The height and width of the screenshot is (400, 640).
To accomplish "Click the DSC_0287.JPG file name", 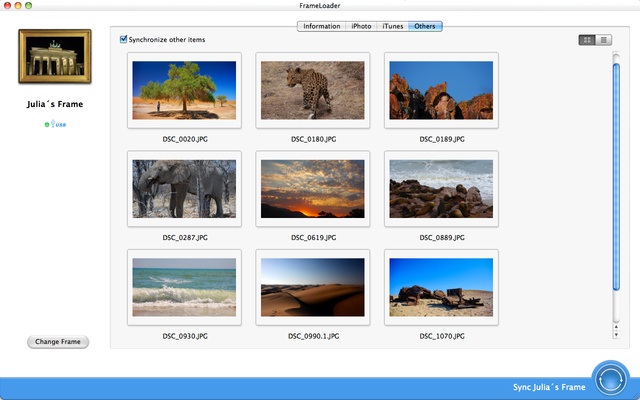I will (185, 238).
